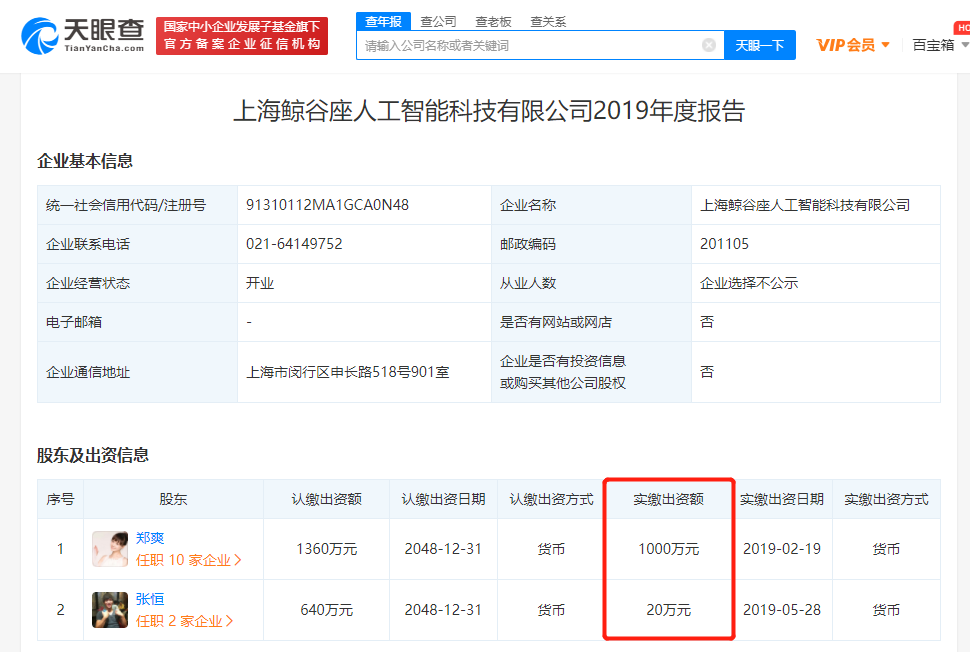Select 企业选择不公示 employee count value
This screenshot has width=970, height=652.
749,283
